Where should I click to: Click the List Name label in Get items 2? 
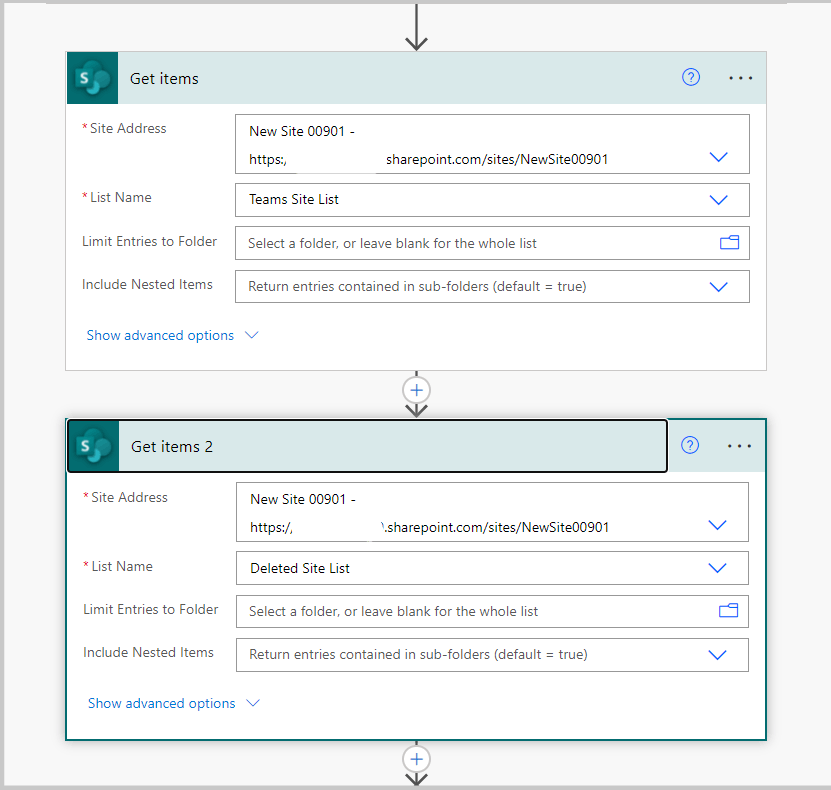click(x=122, y=566)
